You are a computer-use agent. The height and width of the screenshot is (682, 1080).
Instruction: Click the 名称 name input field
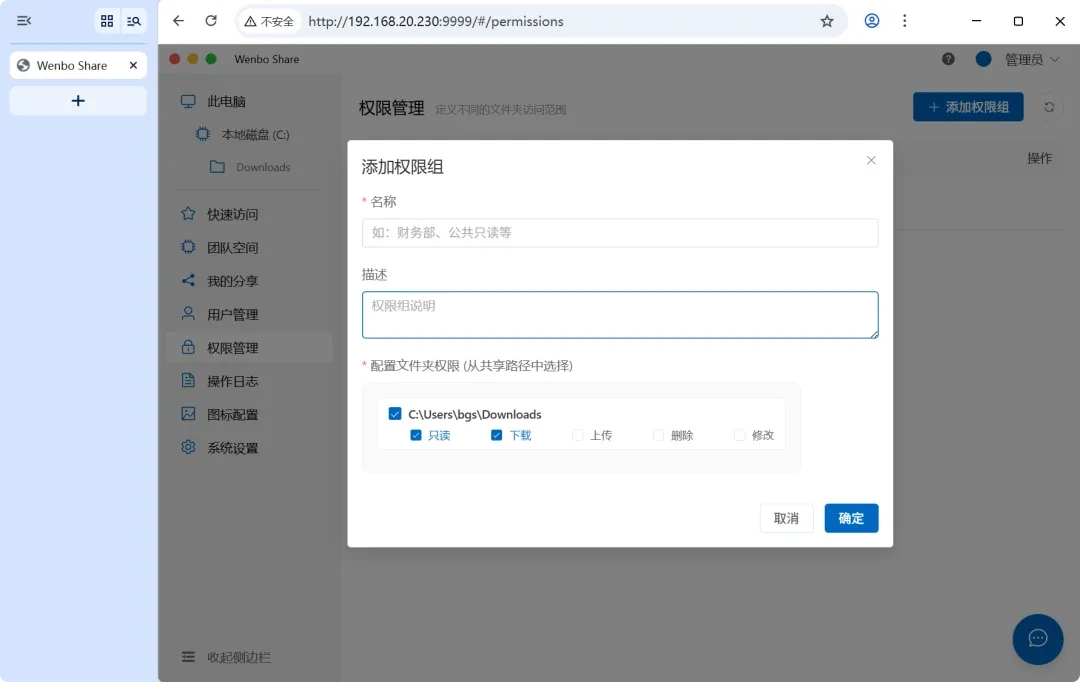620,233
